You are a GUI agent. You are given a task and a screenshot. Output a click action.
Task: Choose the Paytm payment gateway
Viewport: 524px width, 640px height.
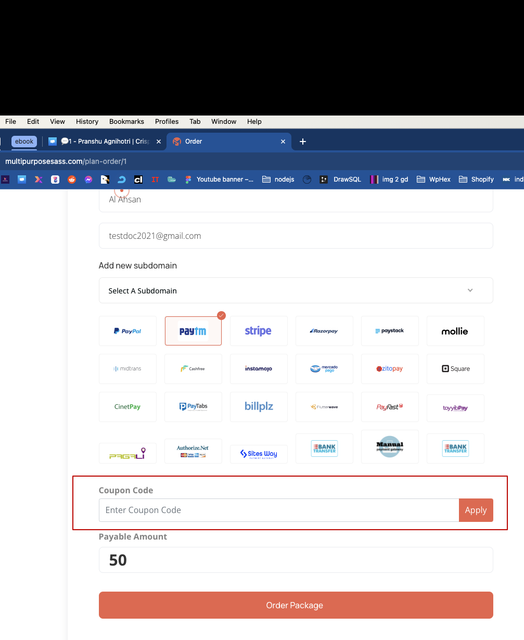tap(193, 331)
